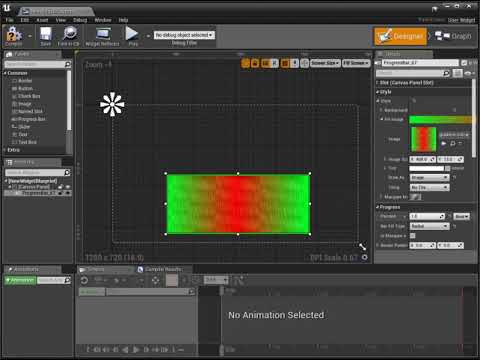Open the Asset menu
The height and width of the screenshot is (360, 480).
(42, 20)
